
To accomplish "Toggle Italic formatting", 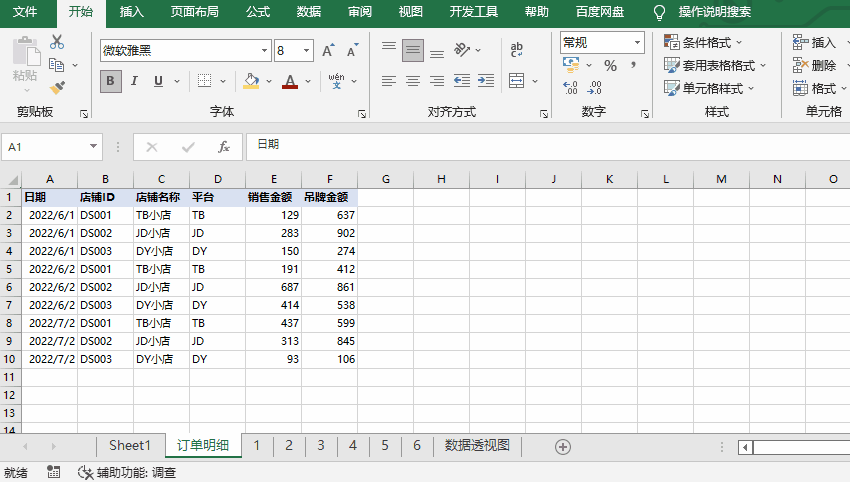I will (x=134, y=81).
